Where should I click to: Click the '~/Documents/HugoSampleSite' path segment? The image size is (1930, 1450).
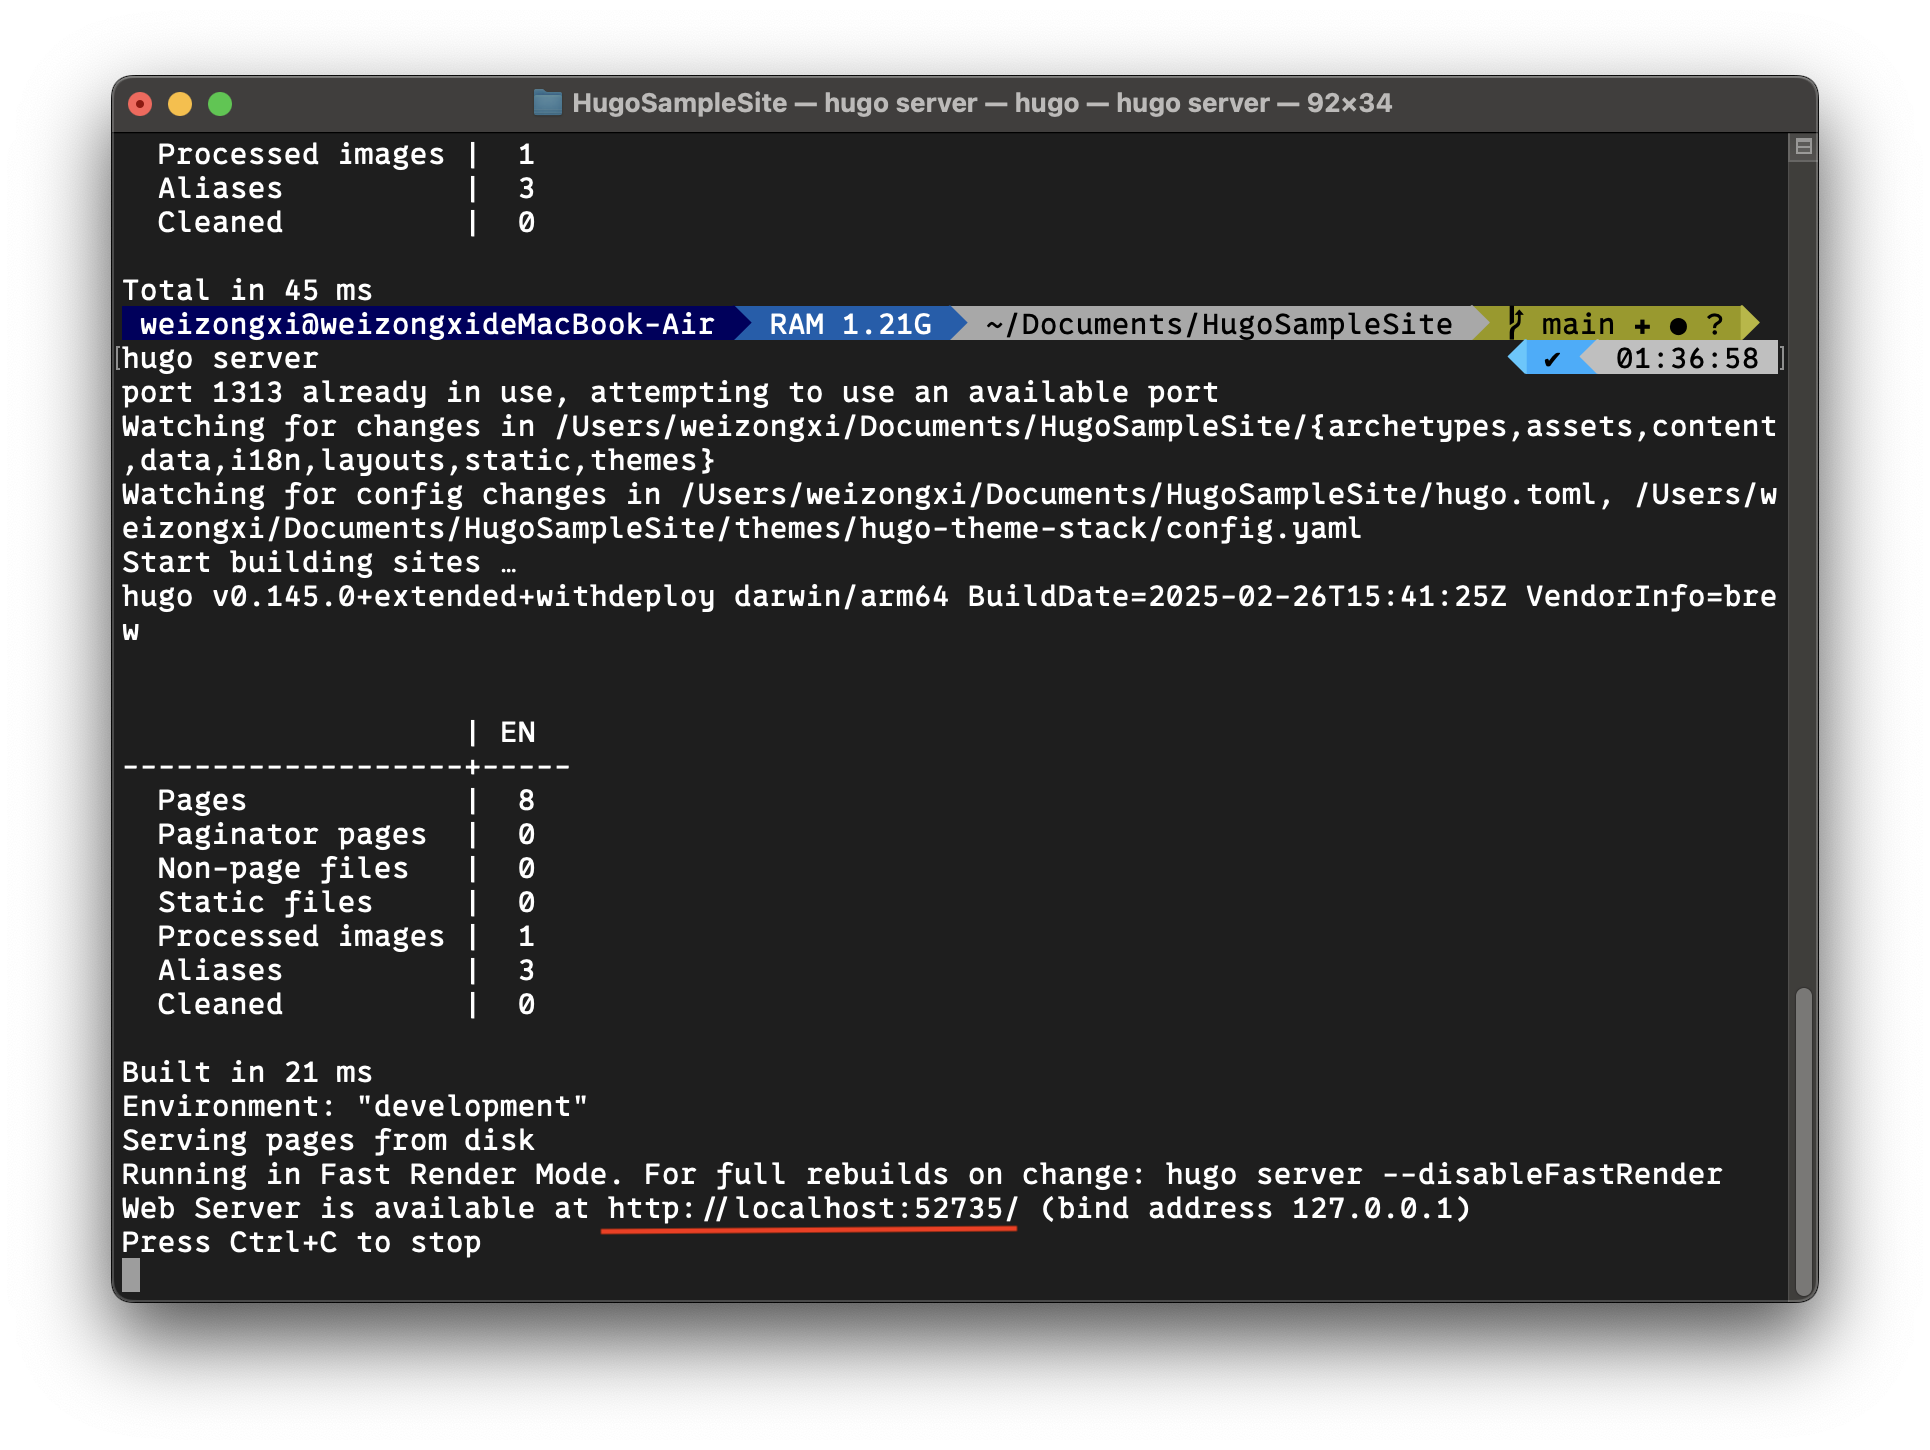point(1219,324)
